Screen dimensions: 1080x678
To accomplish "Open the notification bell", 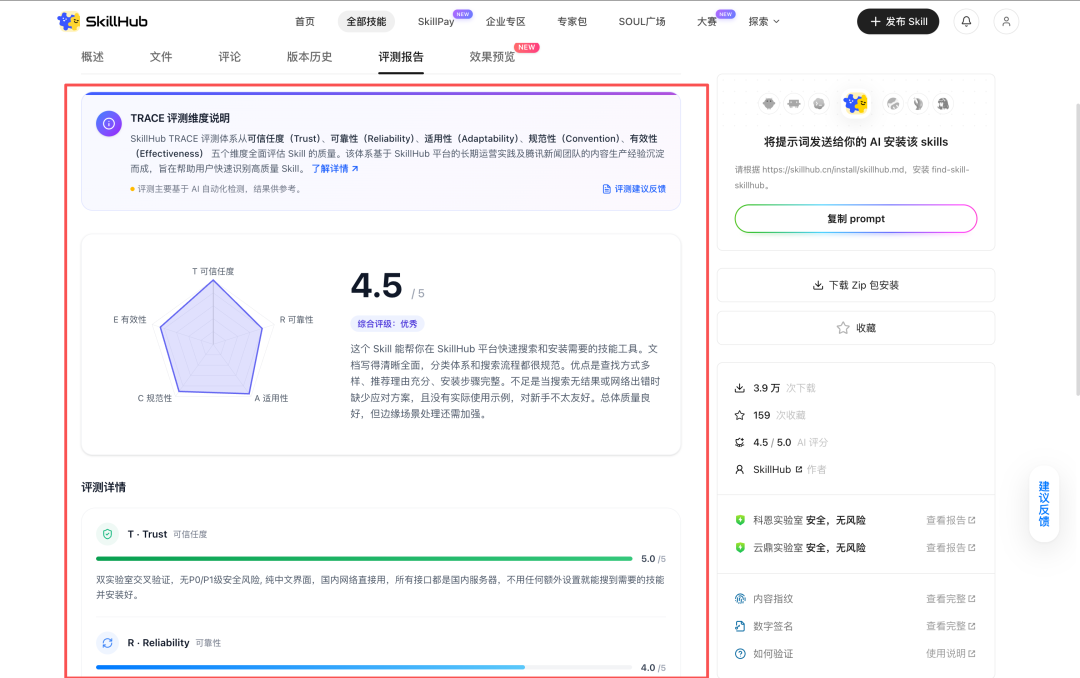I will (x=966, y=21).
